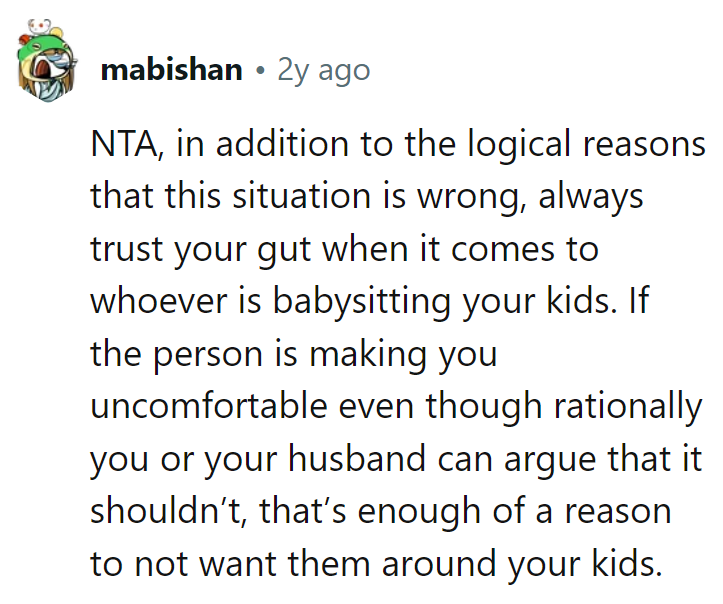Viewport: 723px width, 604px height.
Task: Click the line beginning 'trust your gut'
Action: (344, 249)
